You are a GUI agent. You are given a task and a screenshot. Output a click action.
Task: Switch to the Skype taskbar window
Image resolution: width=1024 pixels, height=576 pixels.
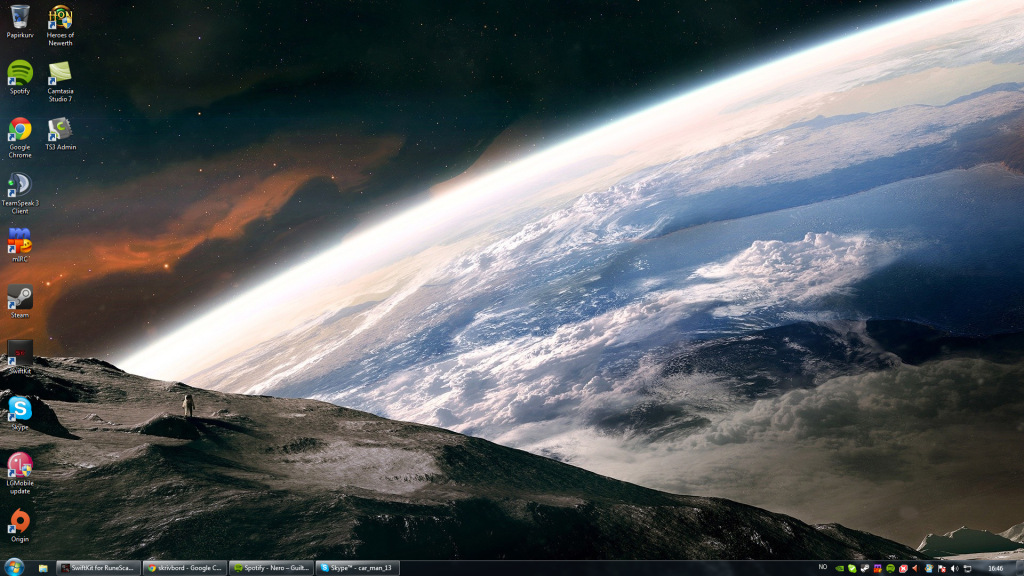pyautogui.click(x=357, y=568)
